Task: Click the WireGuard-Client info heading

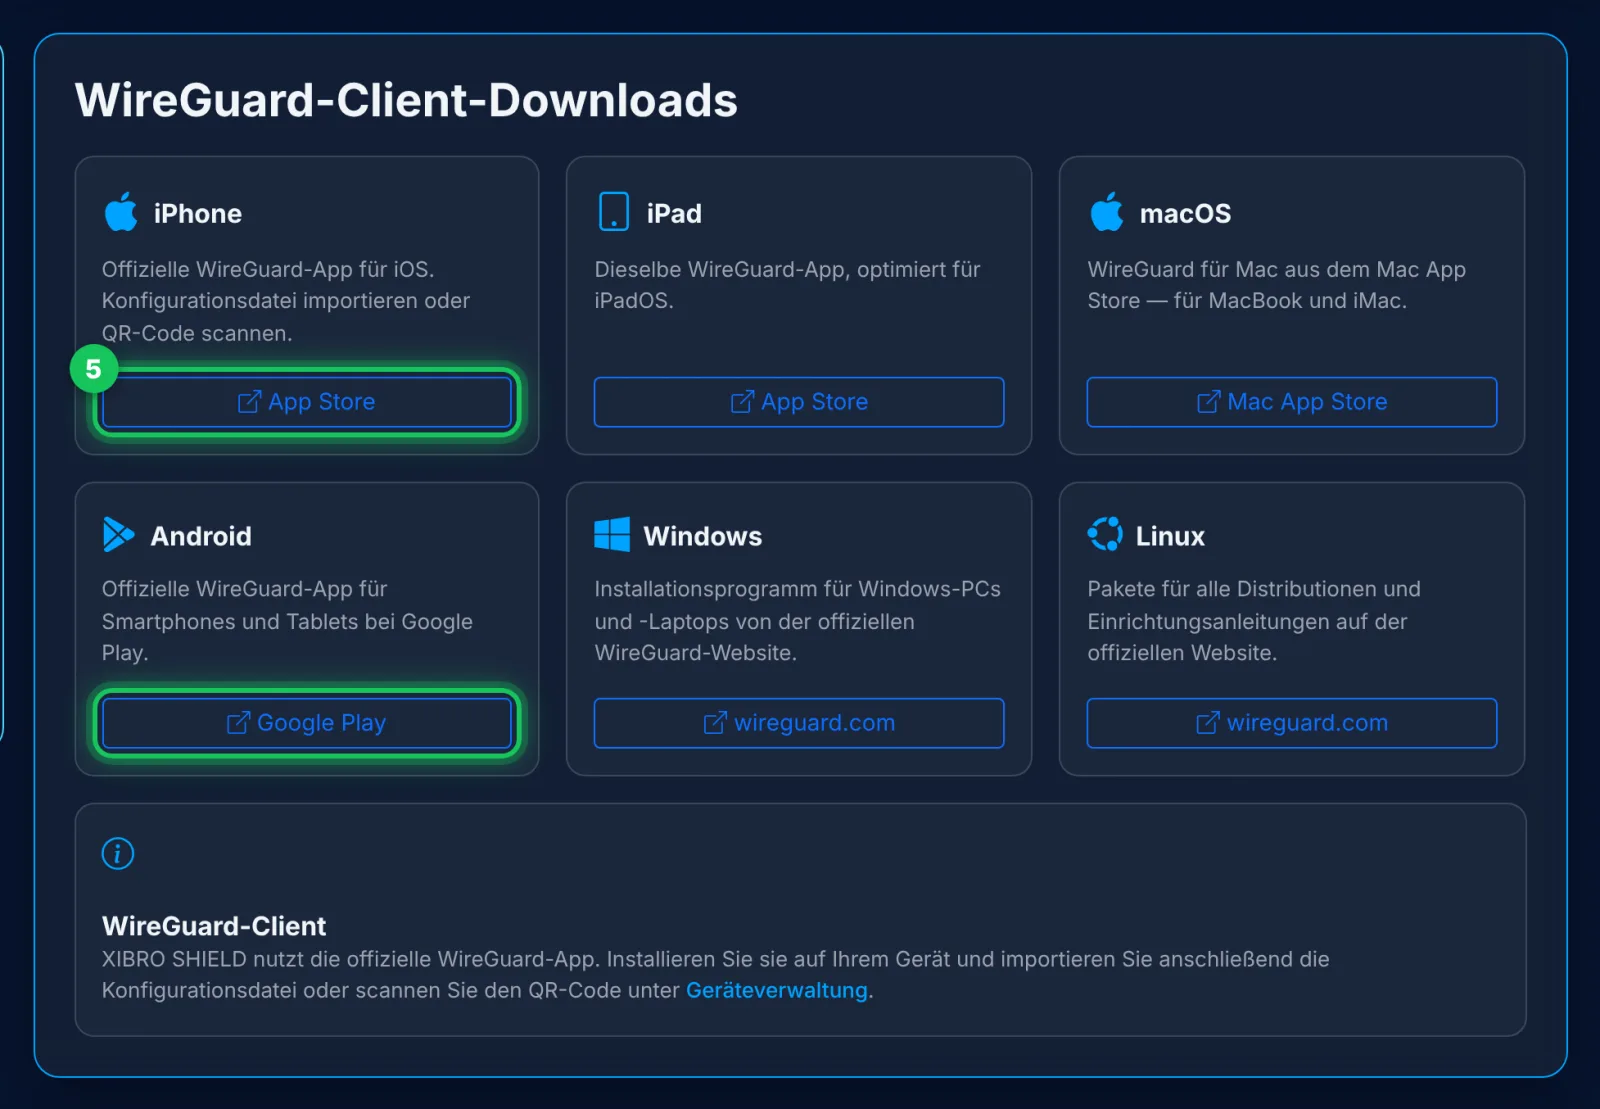Action: pos(214,925)
